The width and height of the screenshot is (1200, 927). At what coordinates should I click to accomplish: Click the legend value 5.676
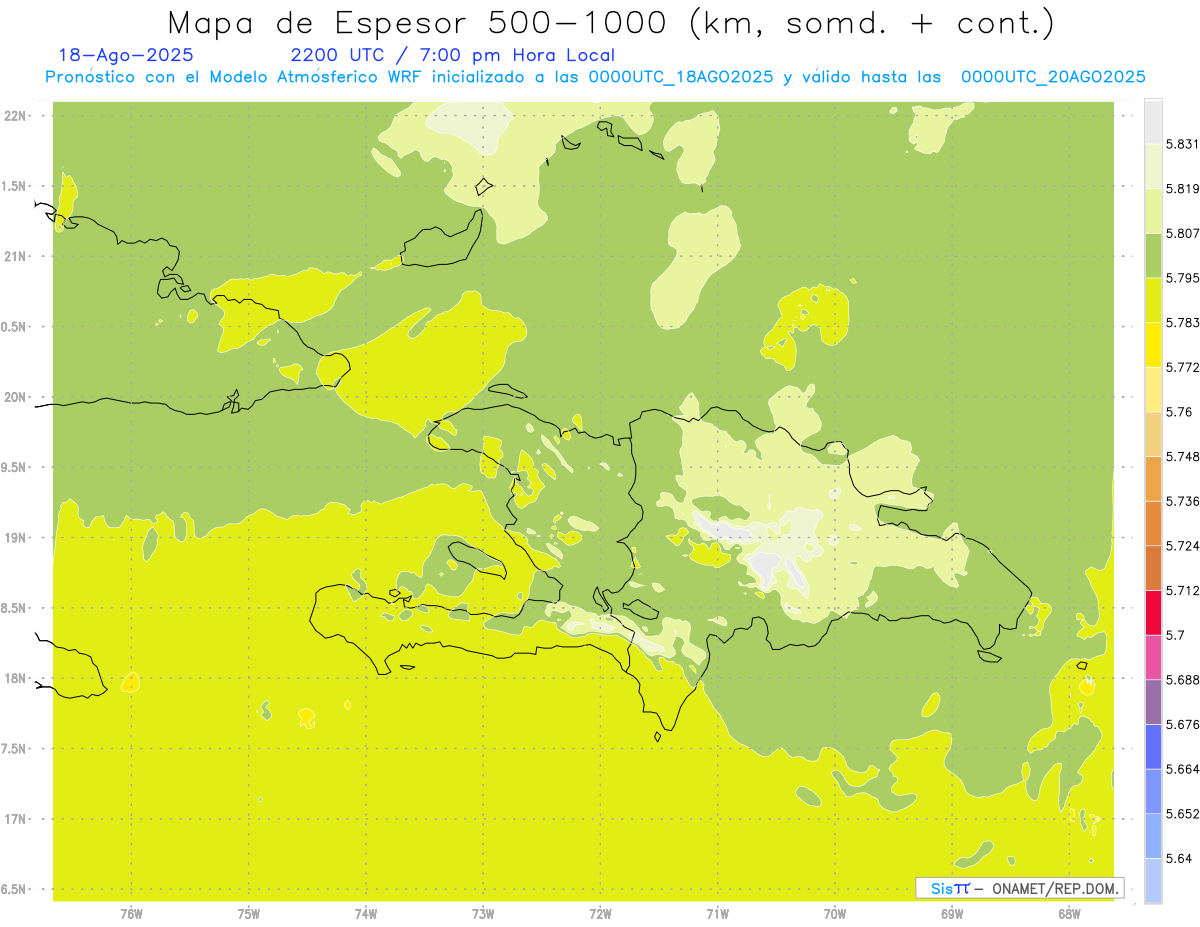pos(1182,724)
